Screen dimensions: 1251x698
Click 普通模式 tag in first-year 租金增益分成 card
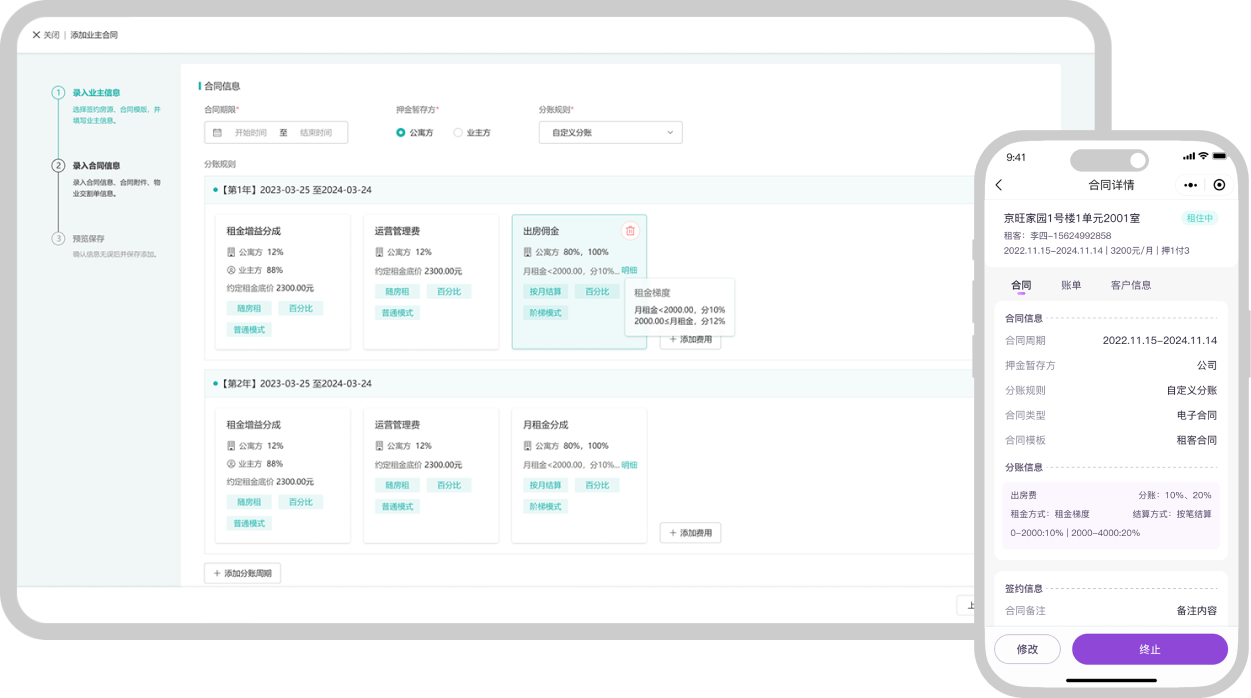(x=249, y=330)
